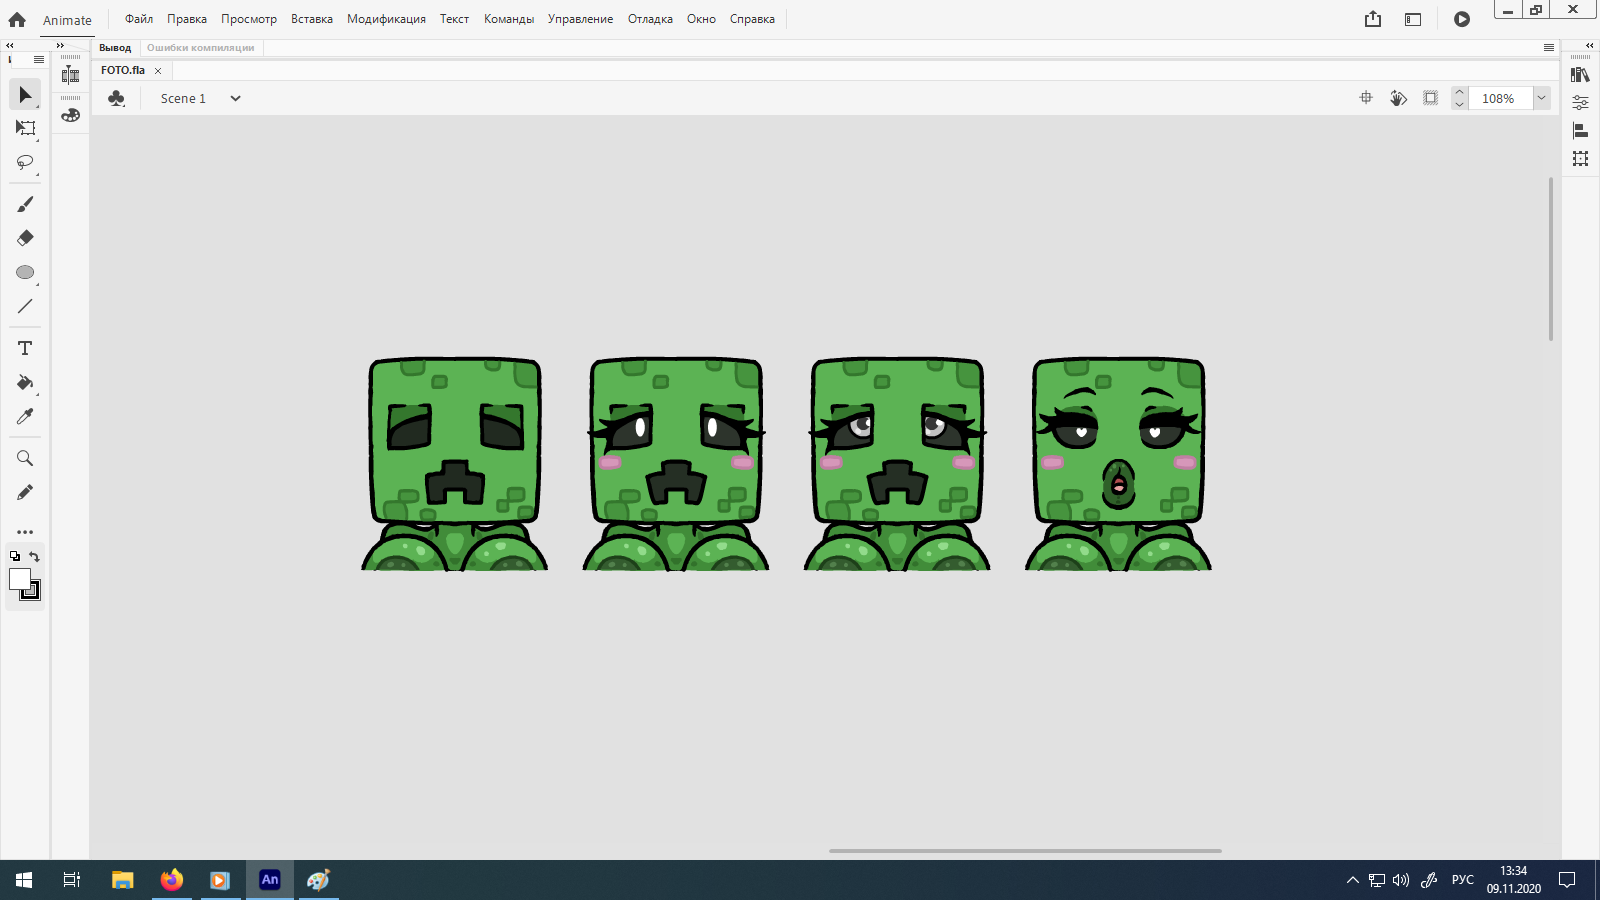Select the Oval shape tool
Screen dimensions: 1600x900
pyautogui.click(x=25, y=272)
